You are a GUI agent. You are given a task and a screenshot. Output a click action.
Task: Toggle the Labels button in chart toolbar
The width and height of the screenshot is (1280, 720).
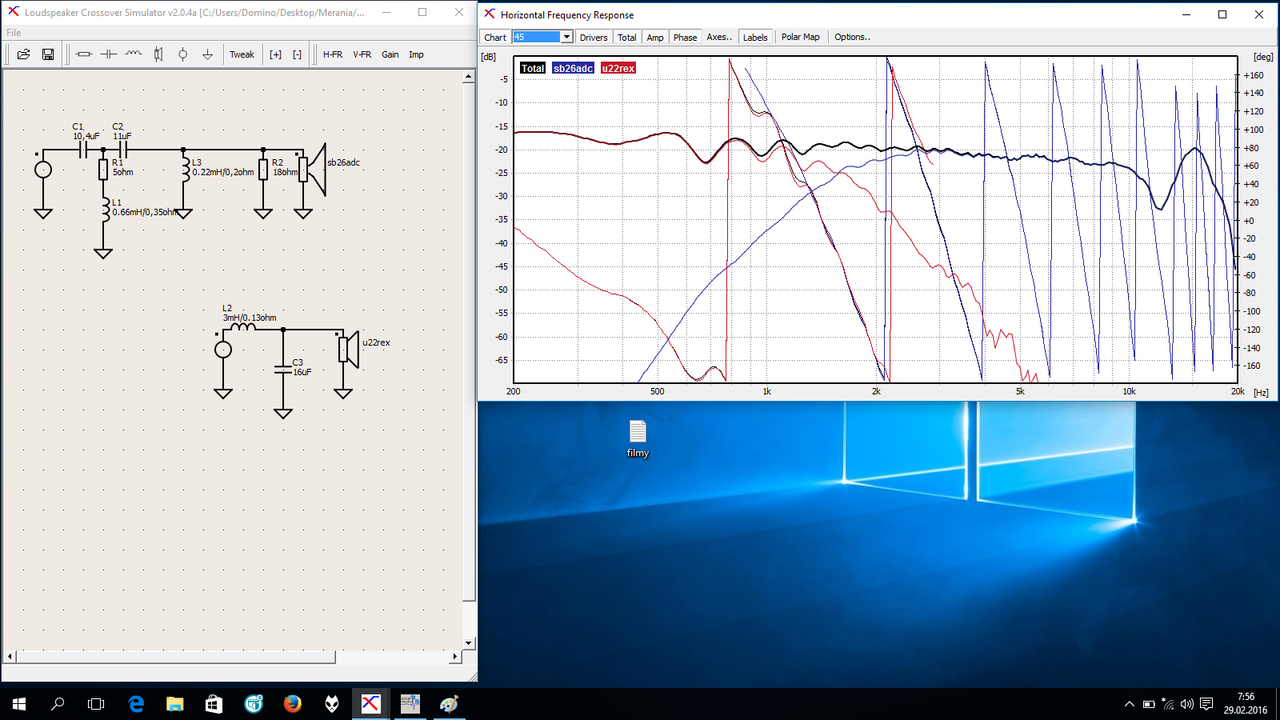coord(755,37)
